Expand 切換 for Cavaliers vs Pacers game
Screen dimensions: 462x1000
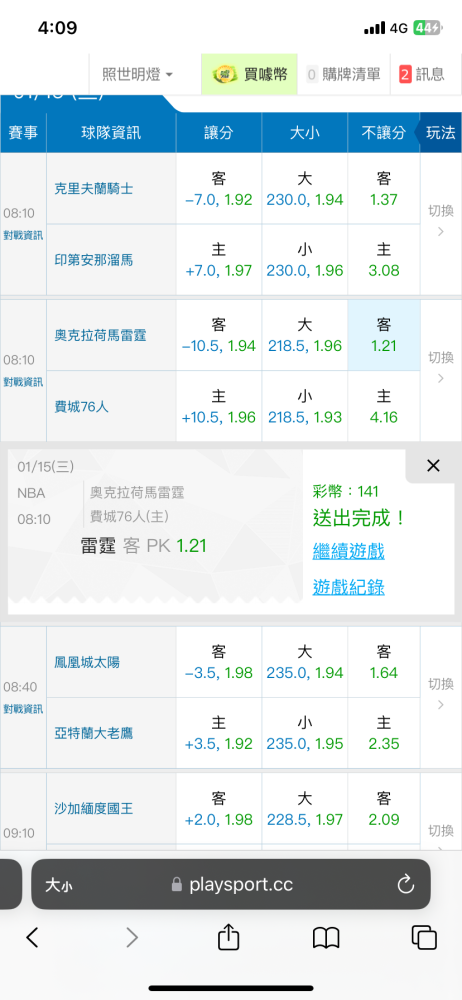tap(441, 221)
